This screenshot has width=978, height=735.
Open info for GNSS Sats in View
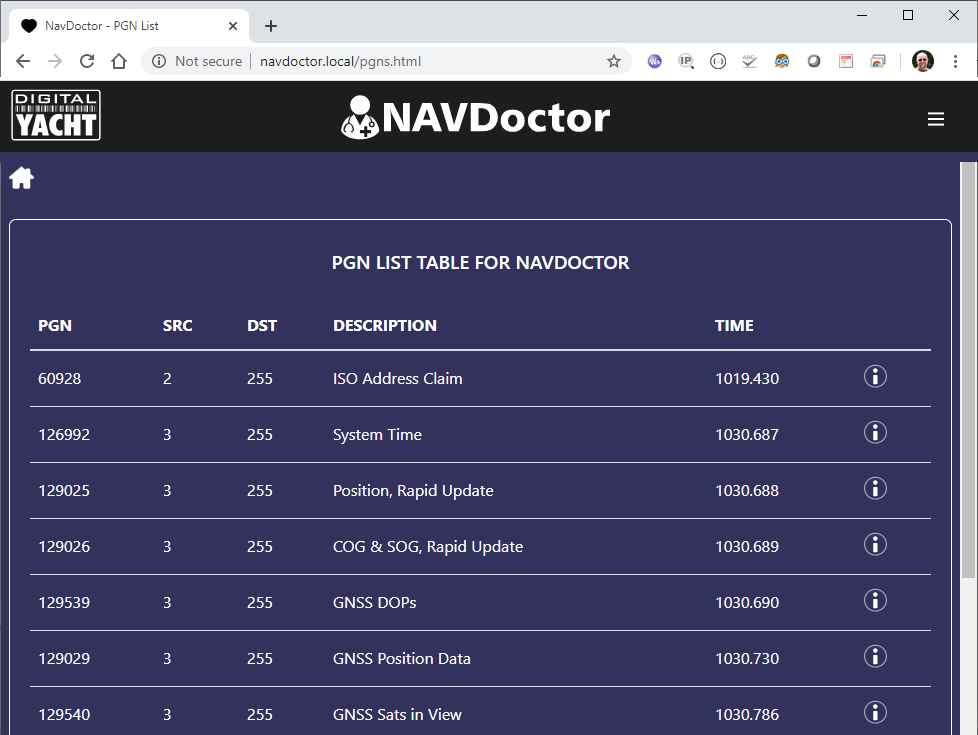pyautogui.click(x=875, y=712)
